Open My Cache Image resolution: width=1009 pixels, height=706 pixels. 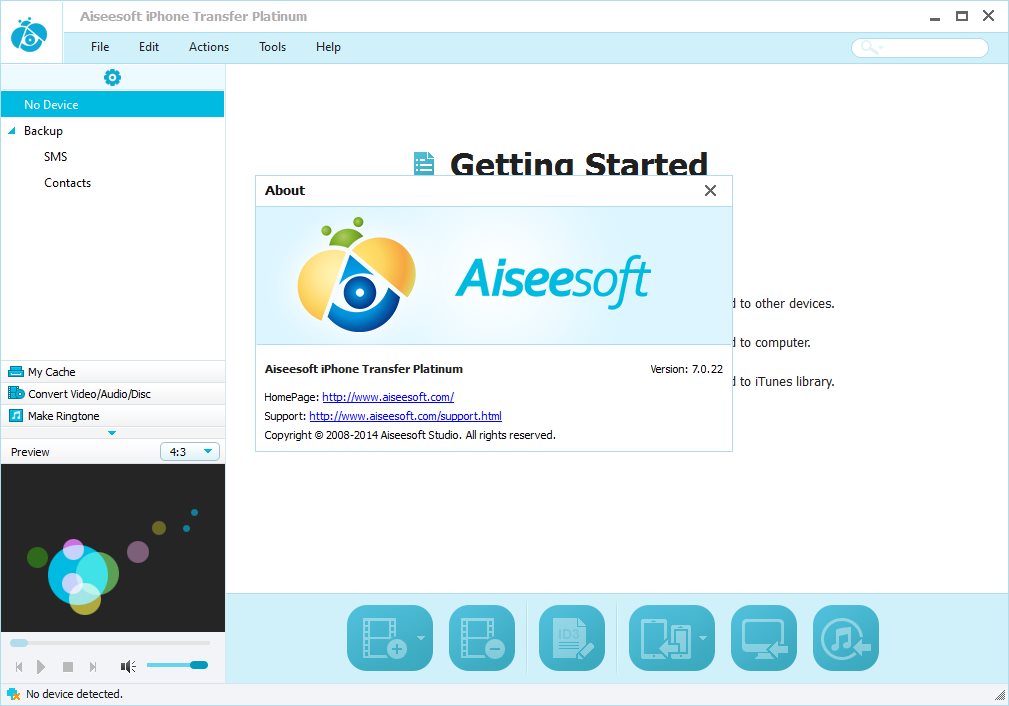coord(113,372)
